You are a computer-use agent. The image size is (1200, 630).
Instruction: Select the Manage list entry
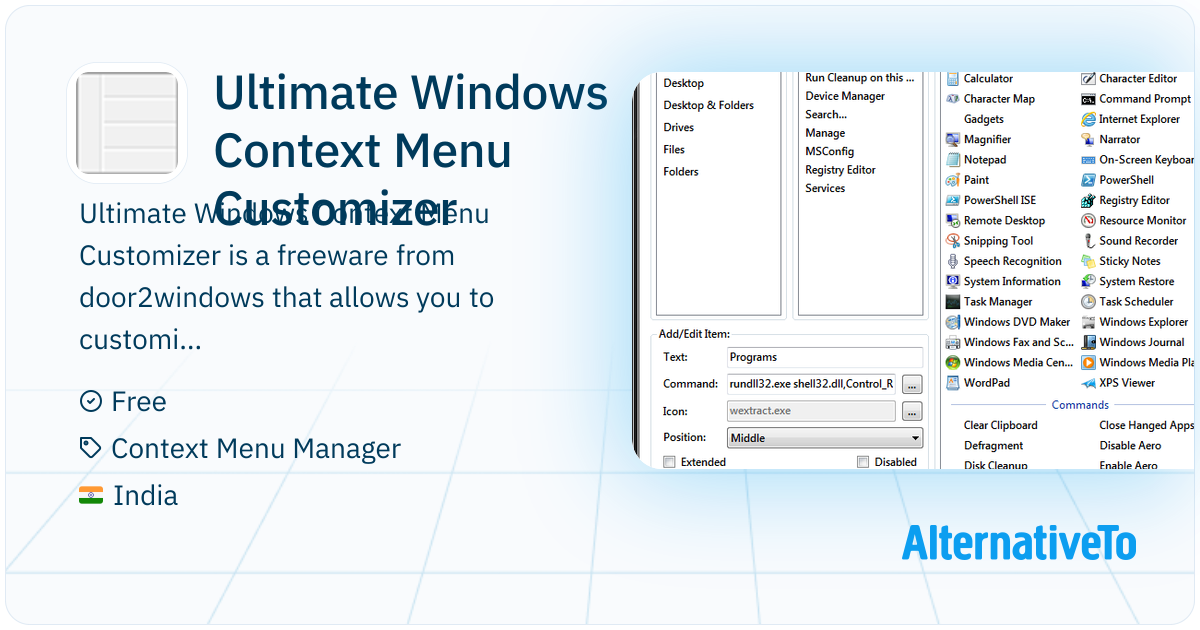point(825,133)
